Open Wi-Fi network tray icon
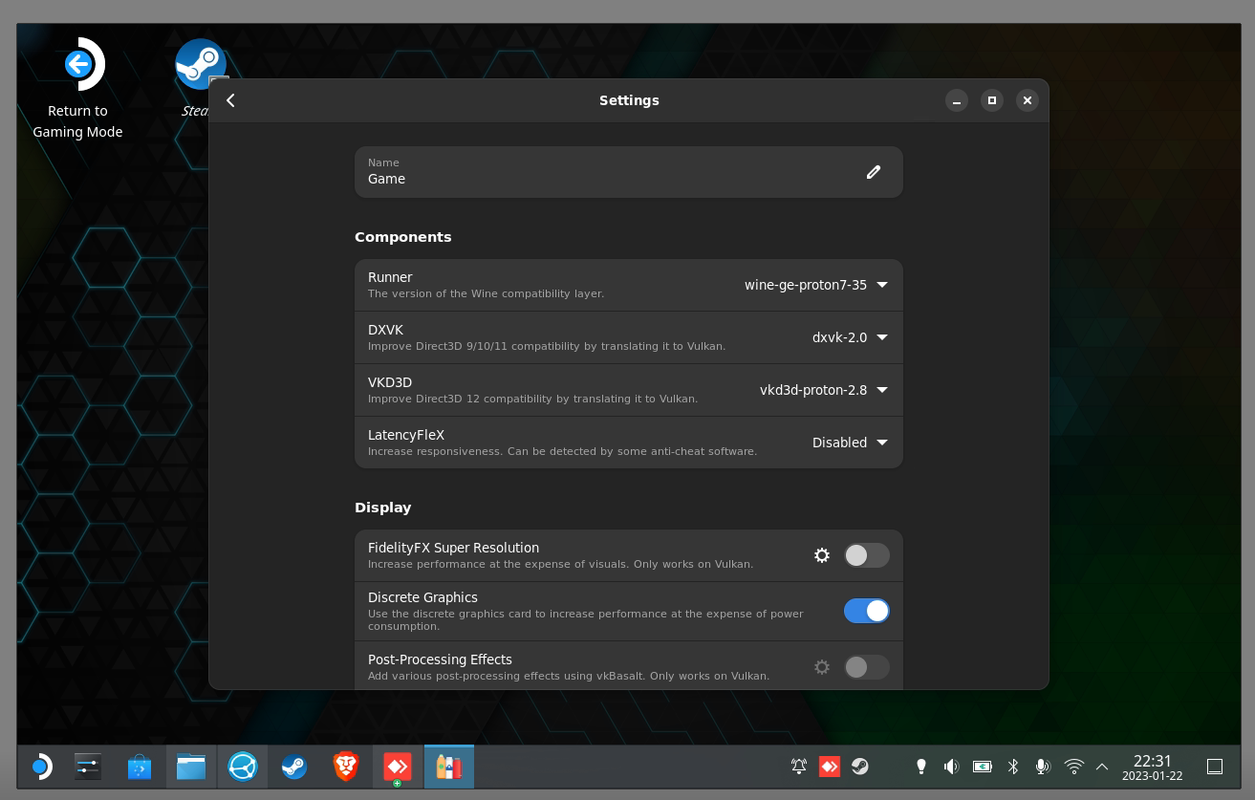Image resolution: width=1255 pixels, height=800 pixels. (1074, 767)
